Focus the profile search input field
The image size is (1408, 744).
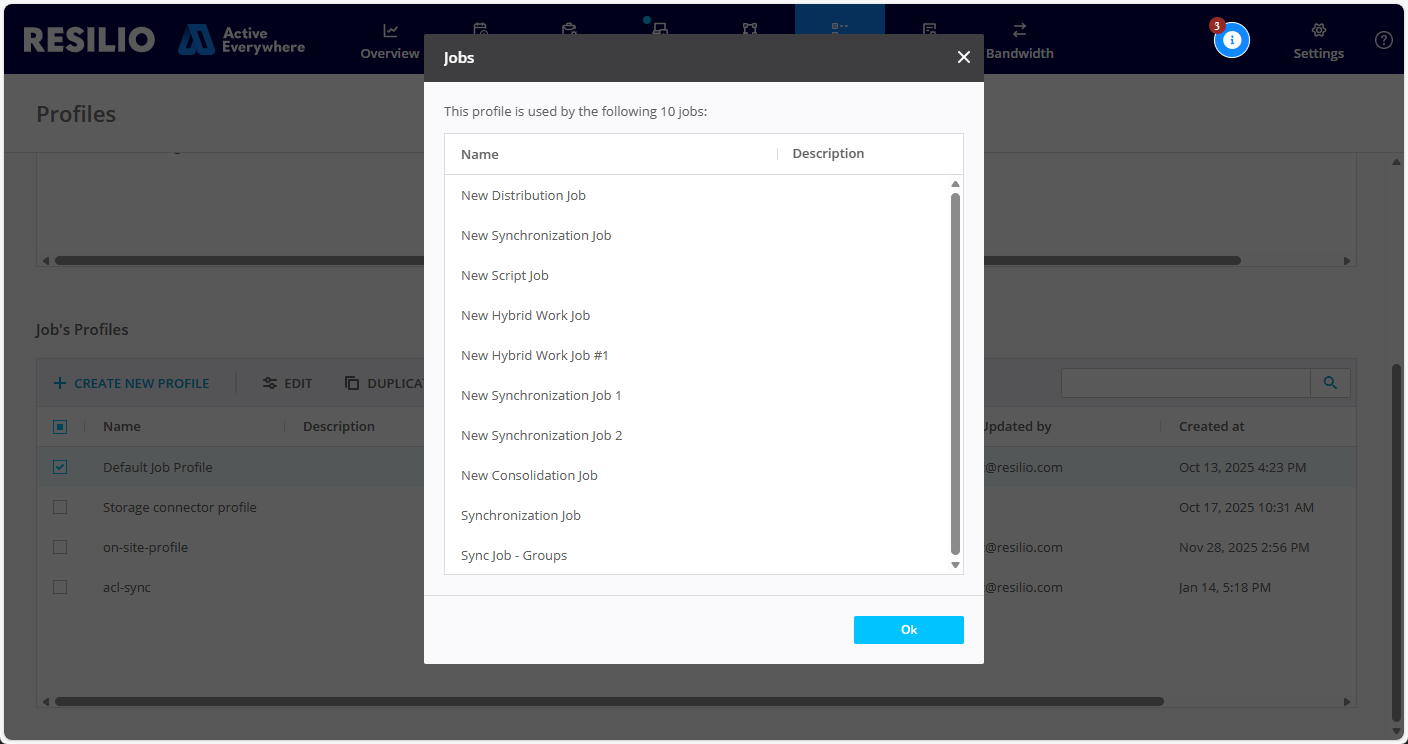pos(1185,383)
